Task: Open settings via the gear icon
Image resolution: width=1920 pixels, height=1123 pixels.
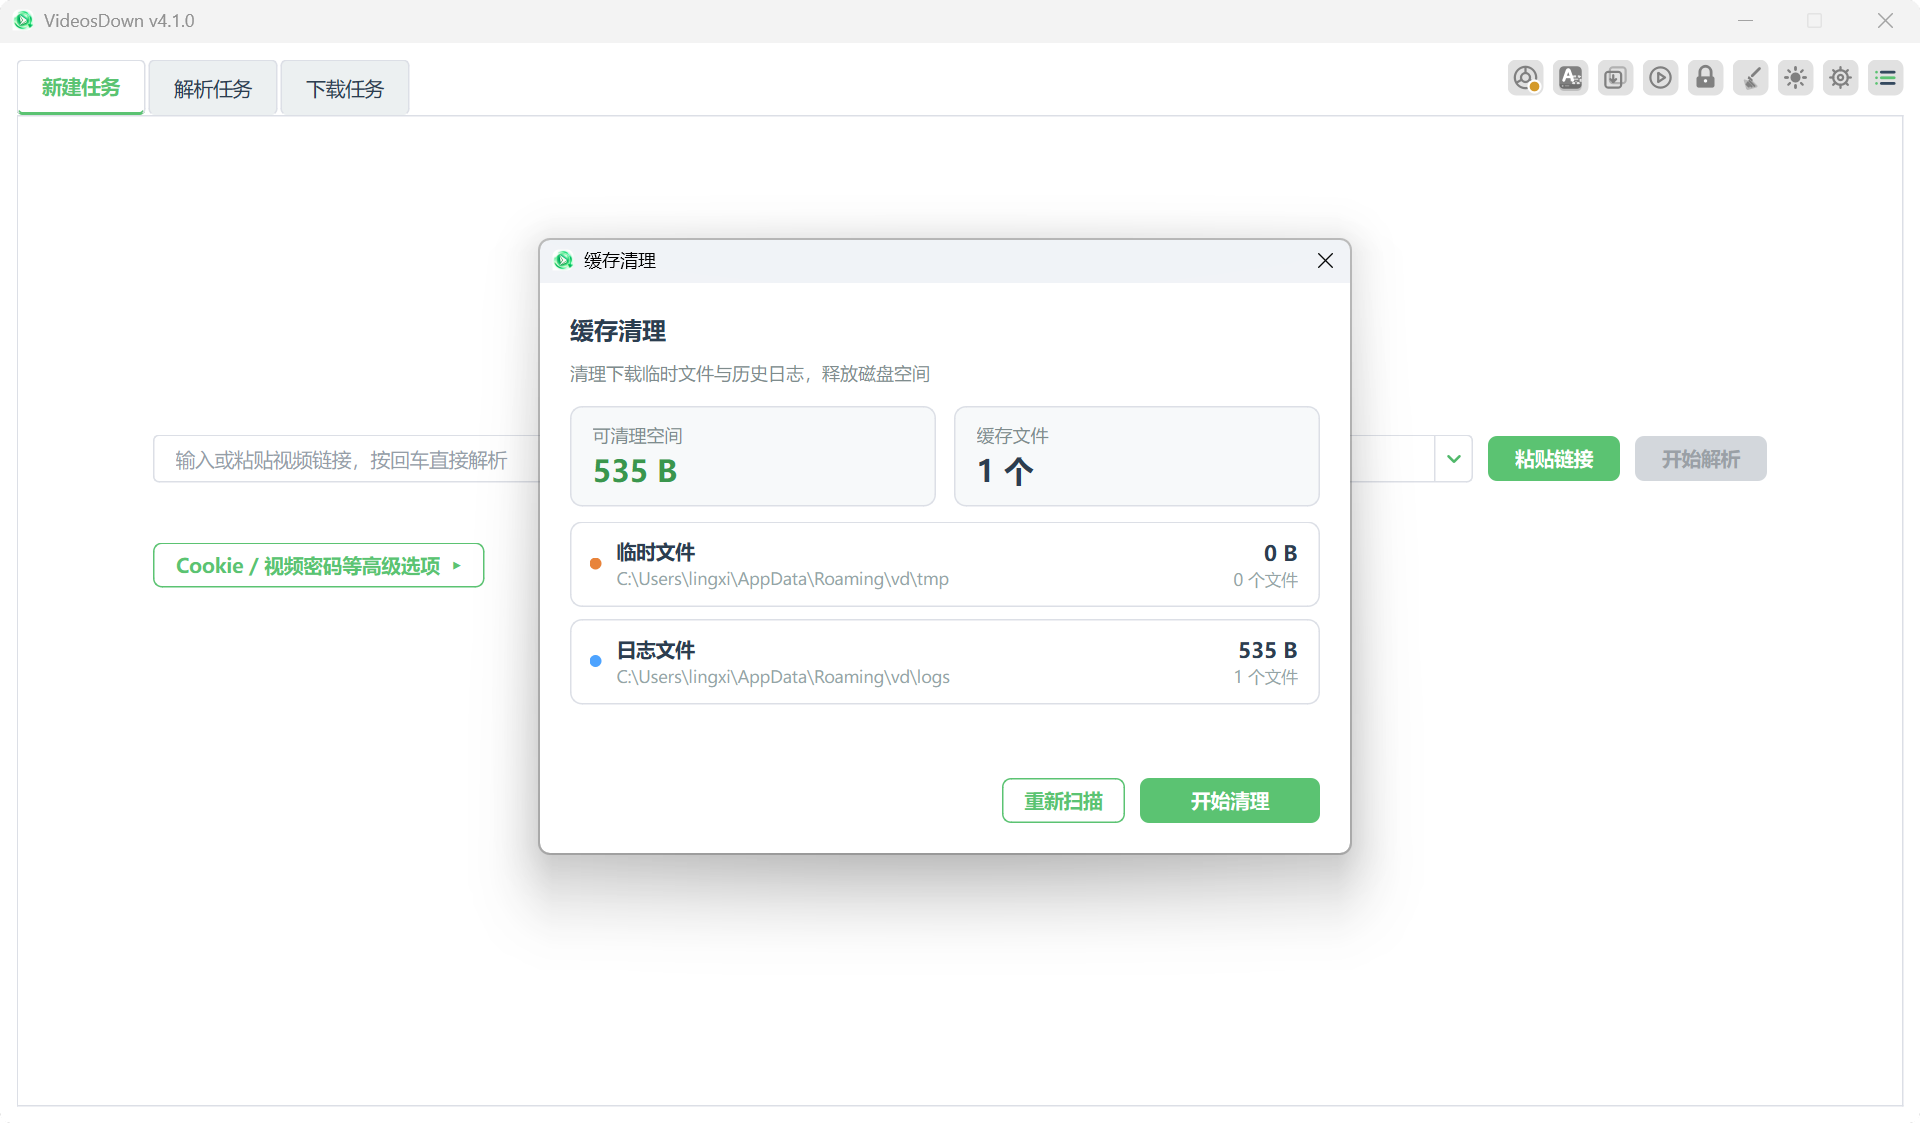Action: click(1840, 78)
